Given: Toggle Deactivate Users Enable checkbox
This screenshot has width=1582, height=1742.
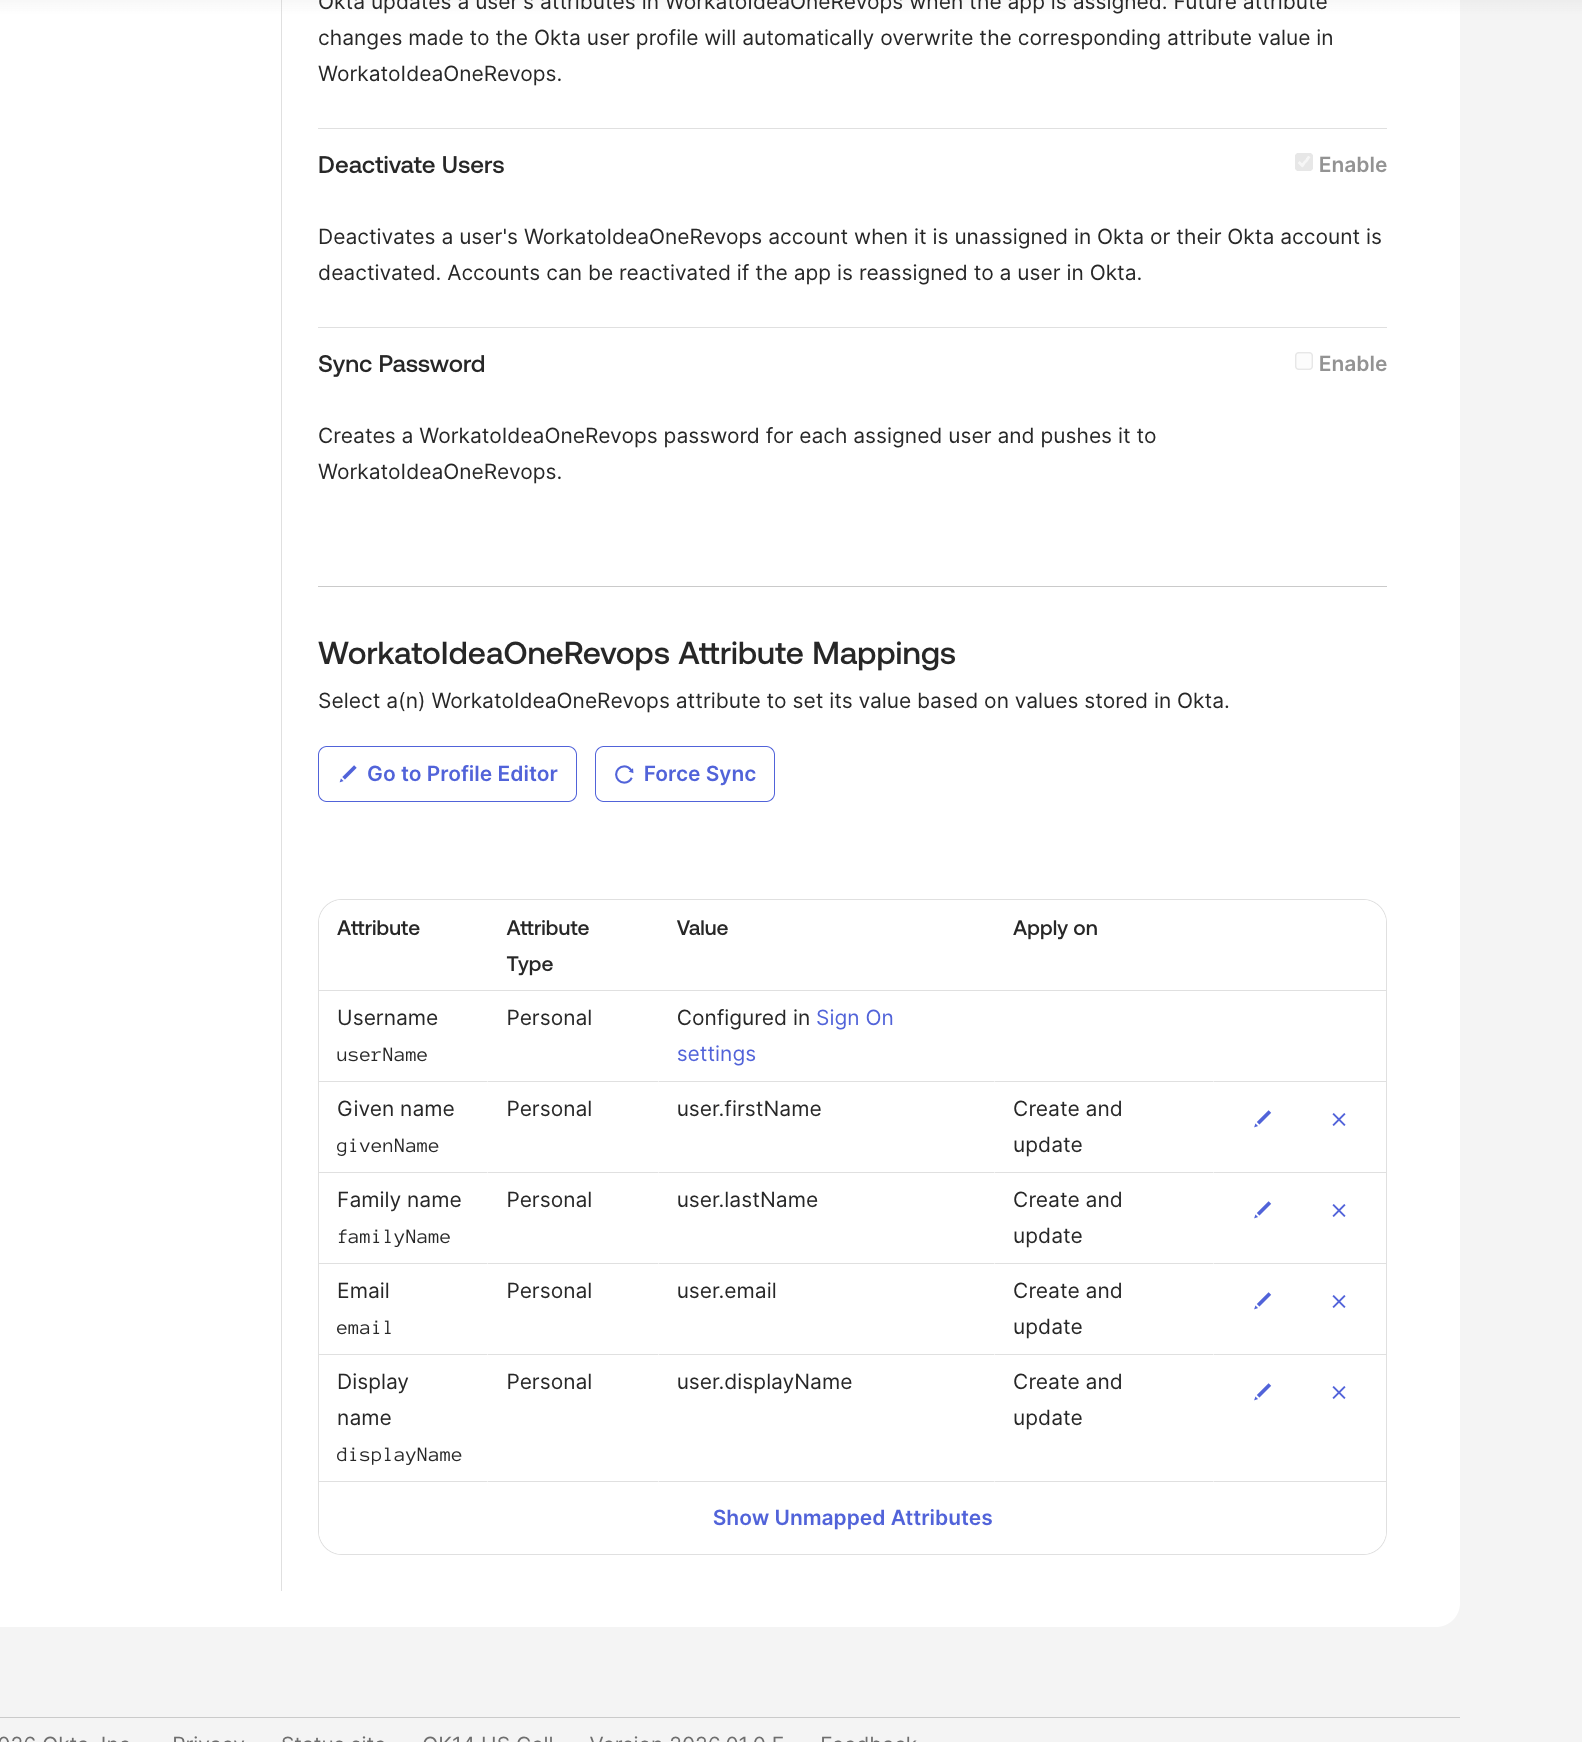Looking at the screenshot, I should click(1303, 162).
